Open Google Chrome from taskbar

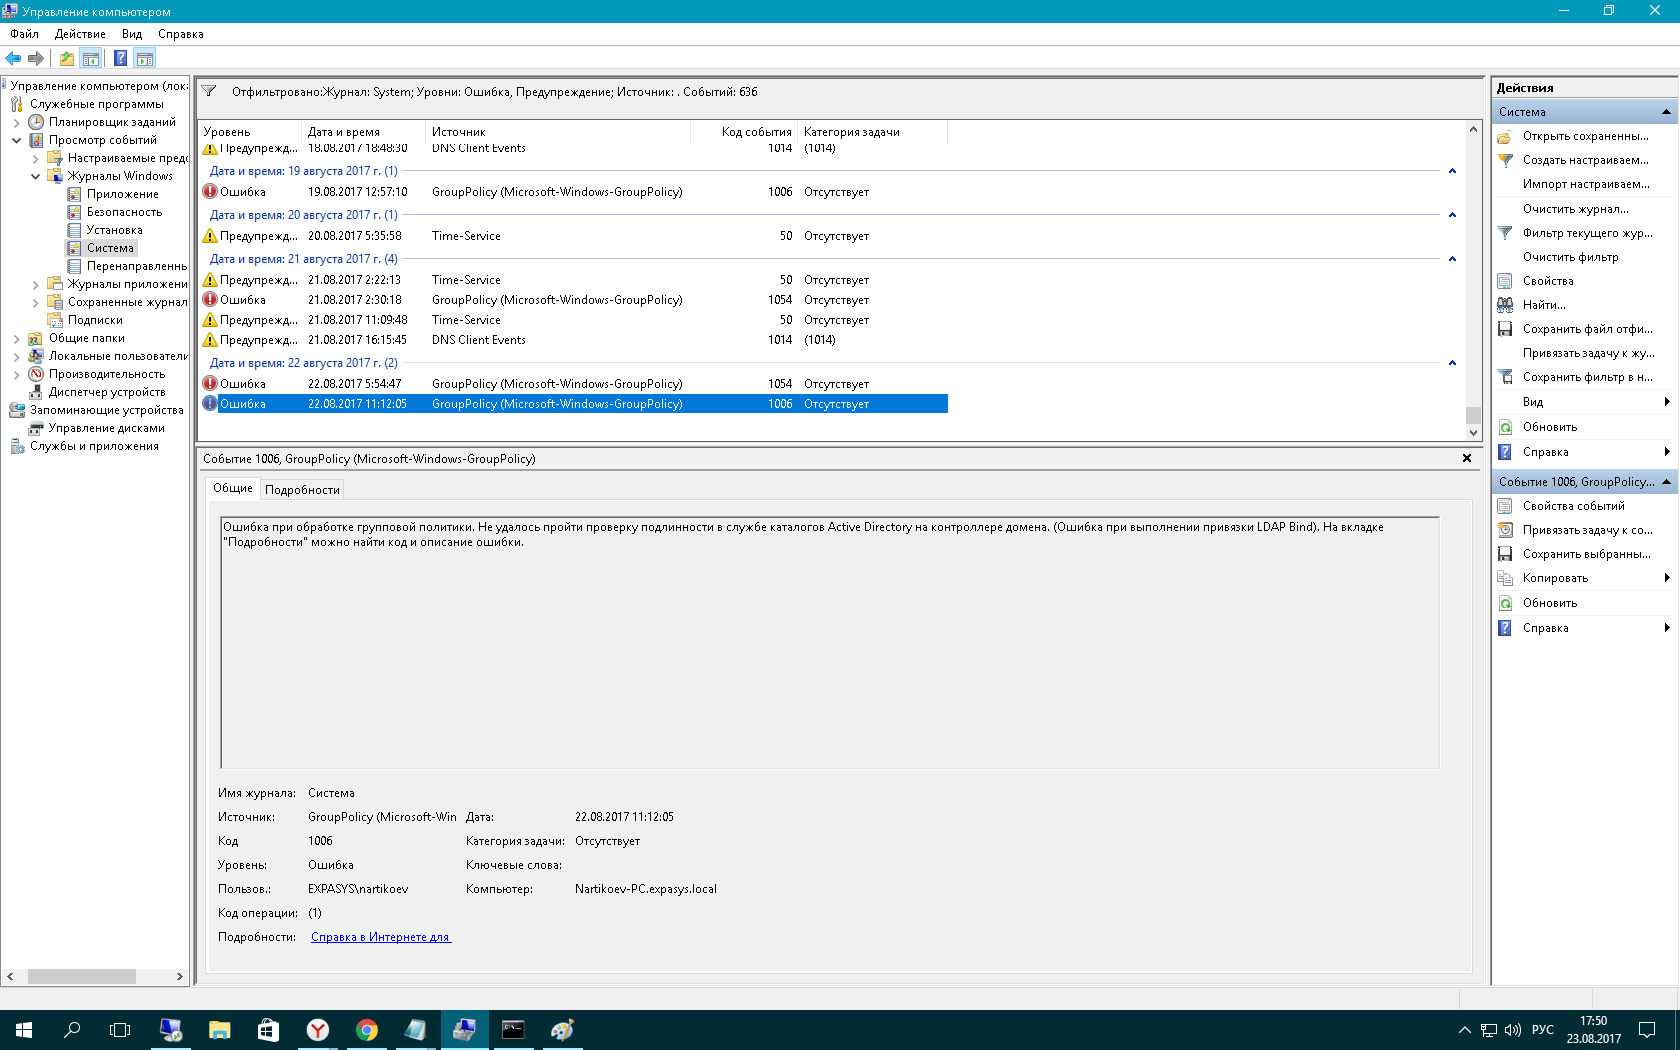(367, 1030)
